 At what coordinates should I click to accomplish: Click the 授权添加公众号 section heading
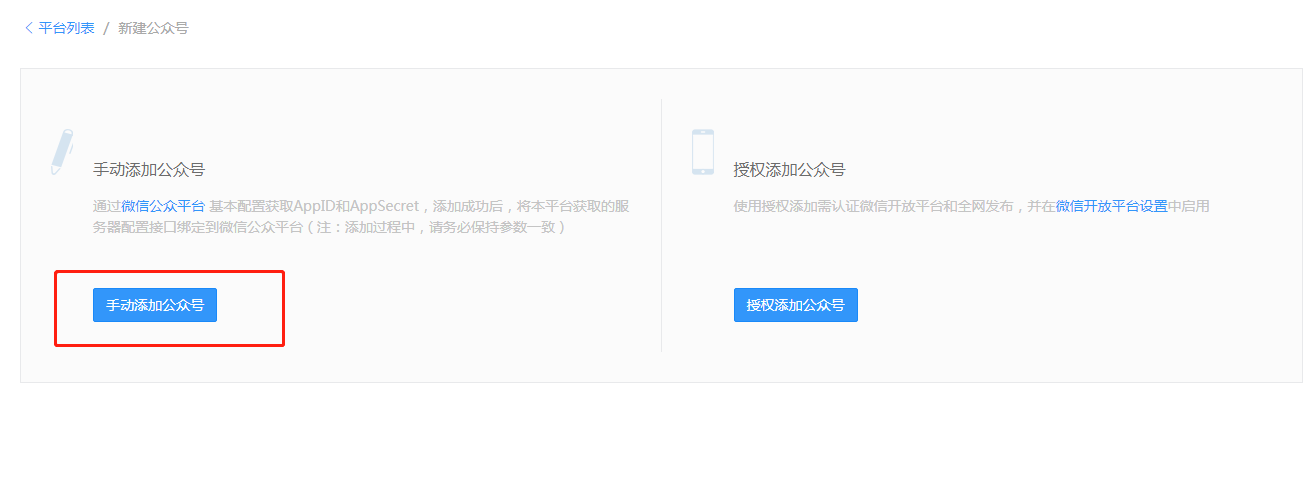[x=790, y=169]
